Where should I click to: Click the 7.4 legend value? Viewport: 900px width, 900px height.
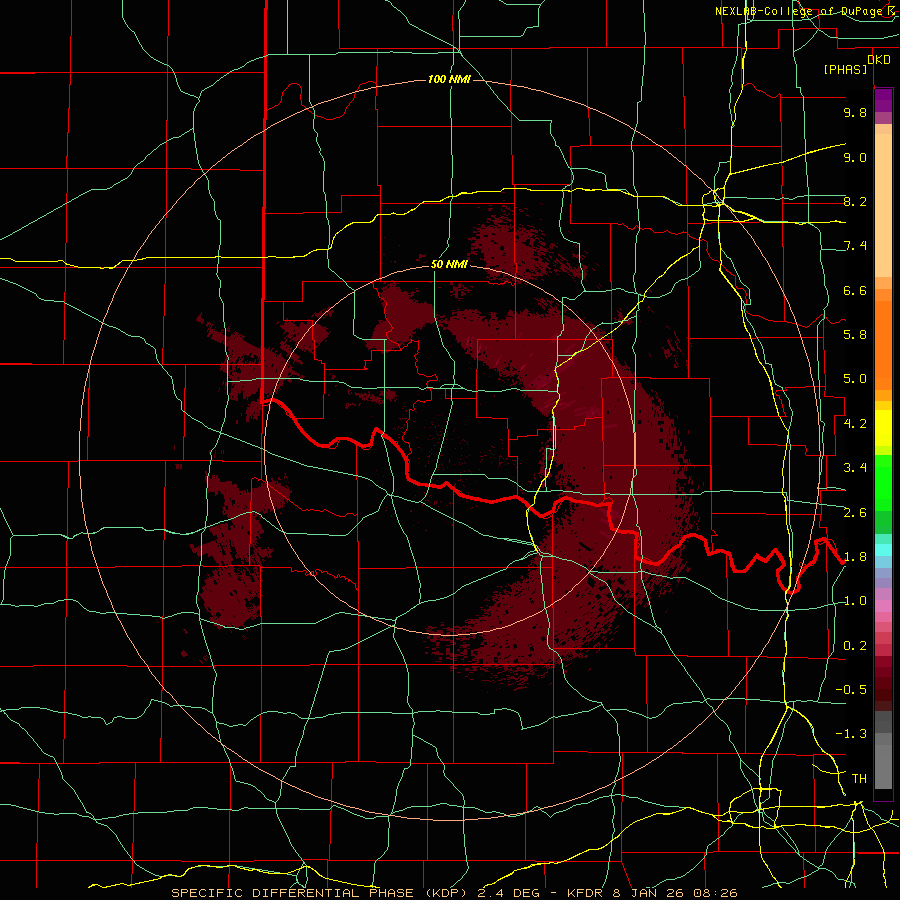pos(855,246)
